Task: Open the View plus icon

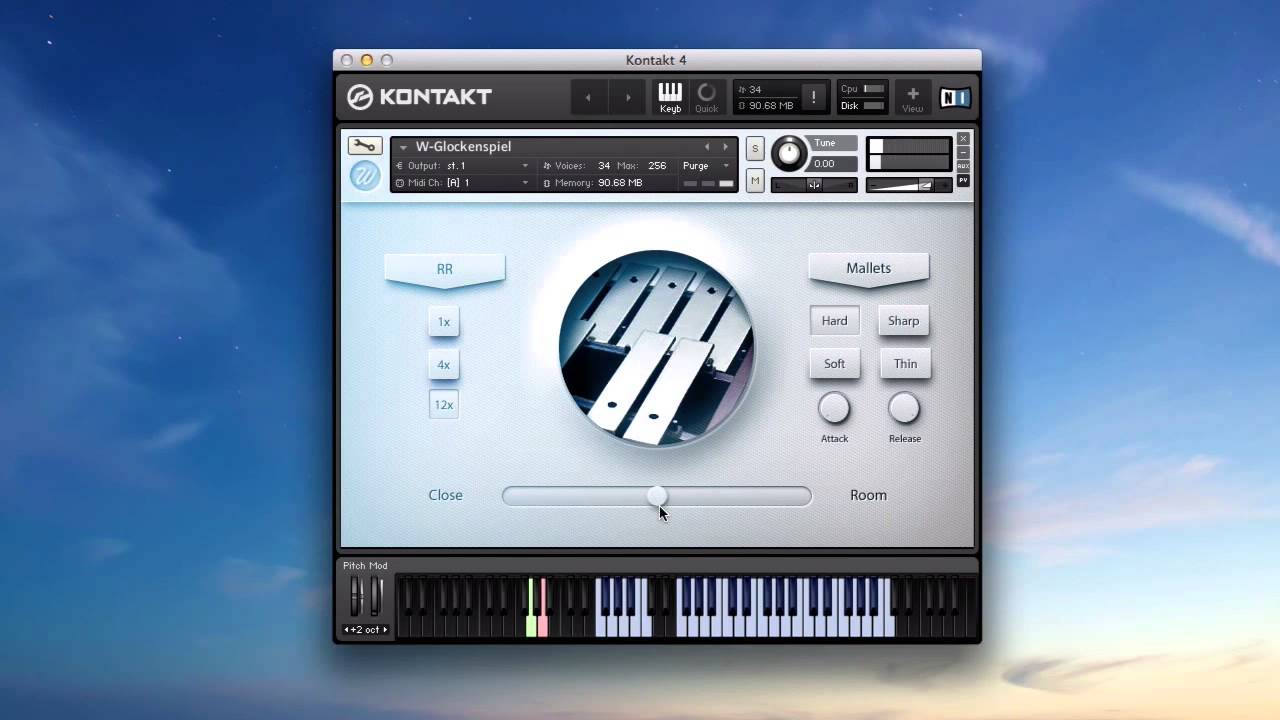Action: (913, 97)
